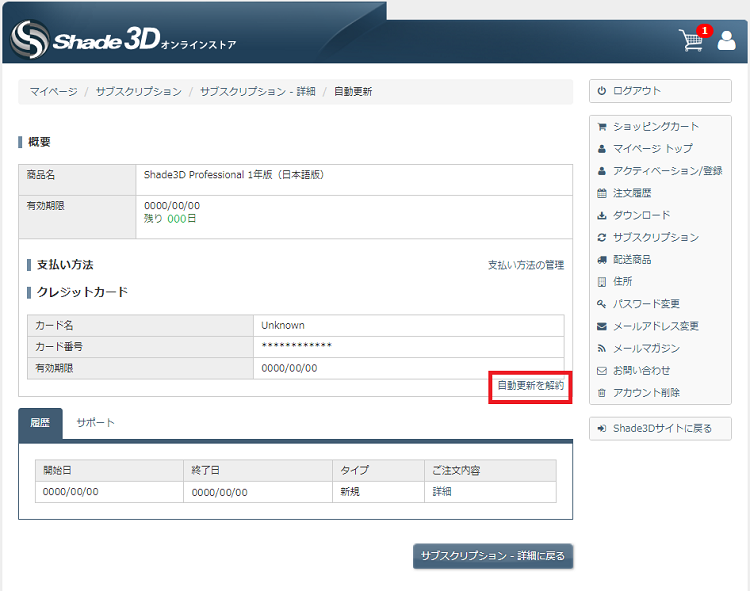The width and height of the screenshot is (750, 591).
Task: Click the タイプ column header
Action: pyautogui.click(x=378, y=471)
